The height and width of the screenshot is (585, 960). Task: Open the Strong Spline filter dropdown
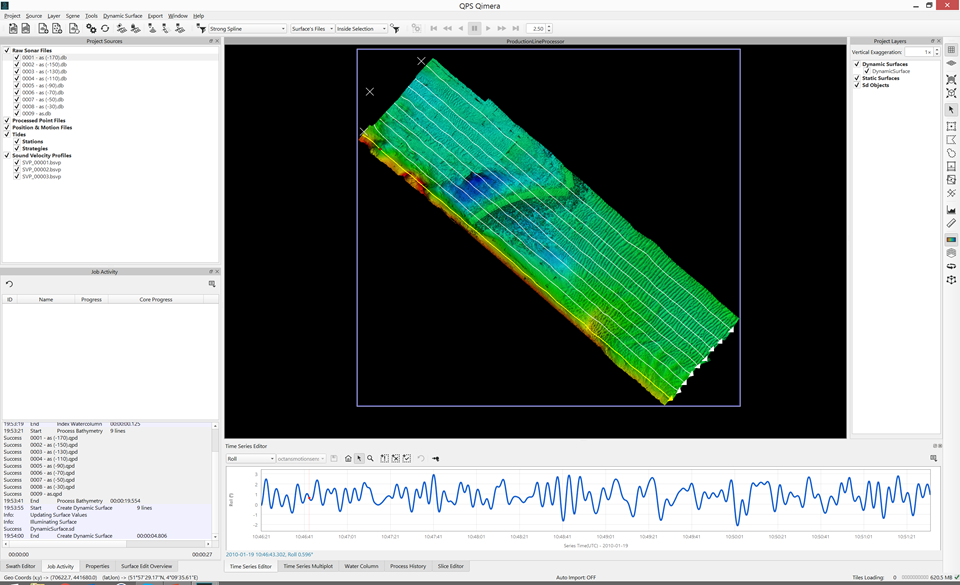247,29
